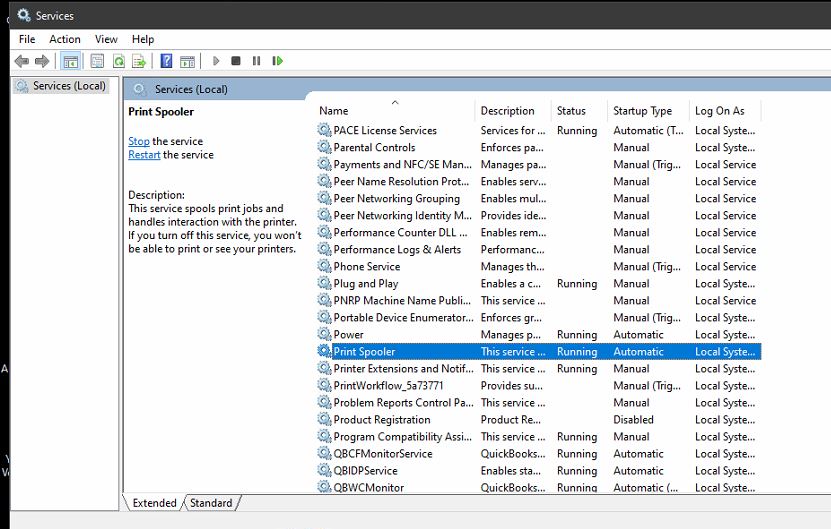Image resolution: width=831 pixels, height=529 pixels.
Task: Select Performance Logs & Alerts service
Action: (x=539, y=249)
